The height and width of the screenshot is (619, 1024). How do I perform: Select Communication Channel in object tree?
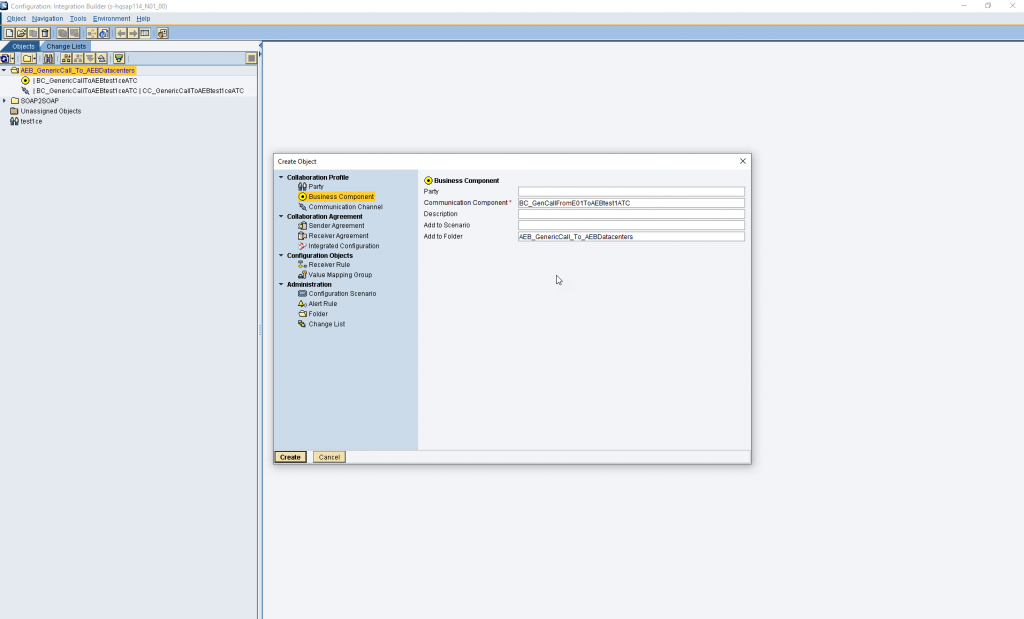345,207
